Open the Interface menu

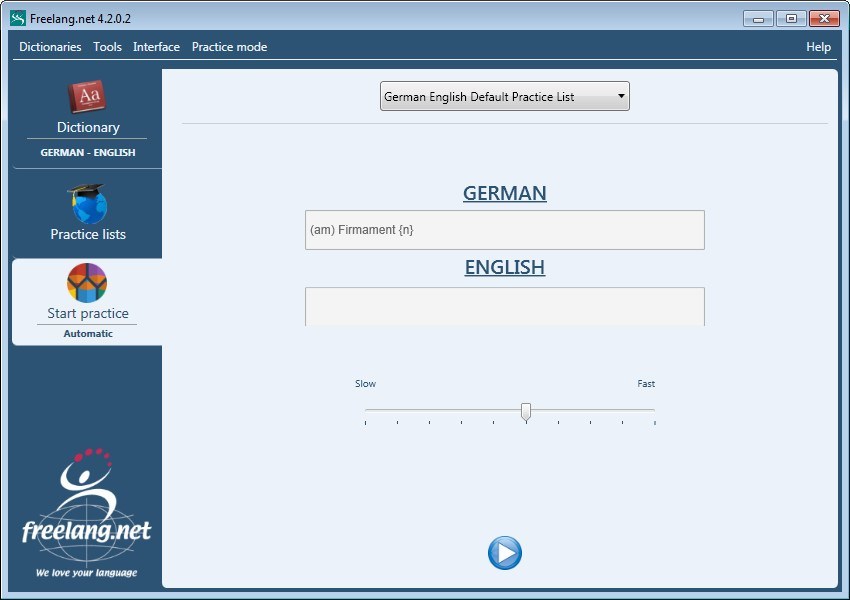tap(156, 47)
